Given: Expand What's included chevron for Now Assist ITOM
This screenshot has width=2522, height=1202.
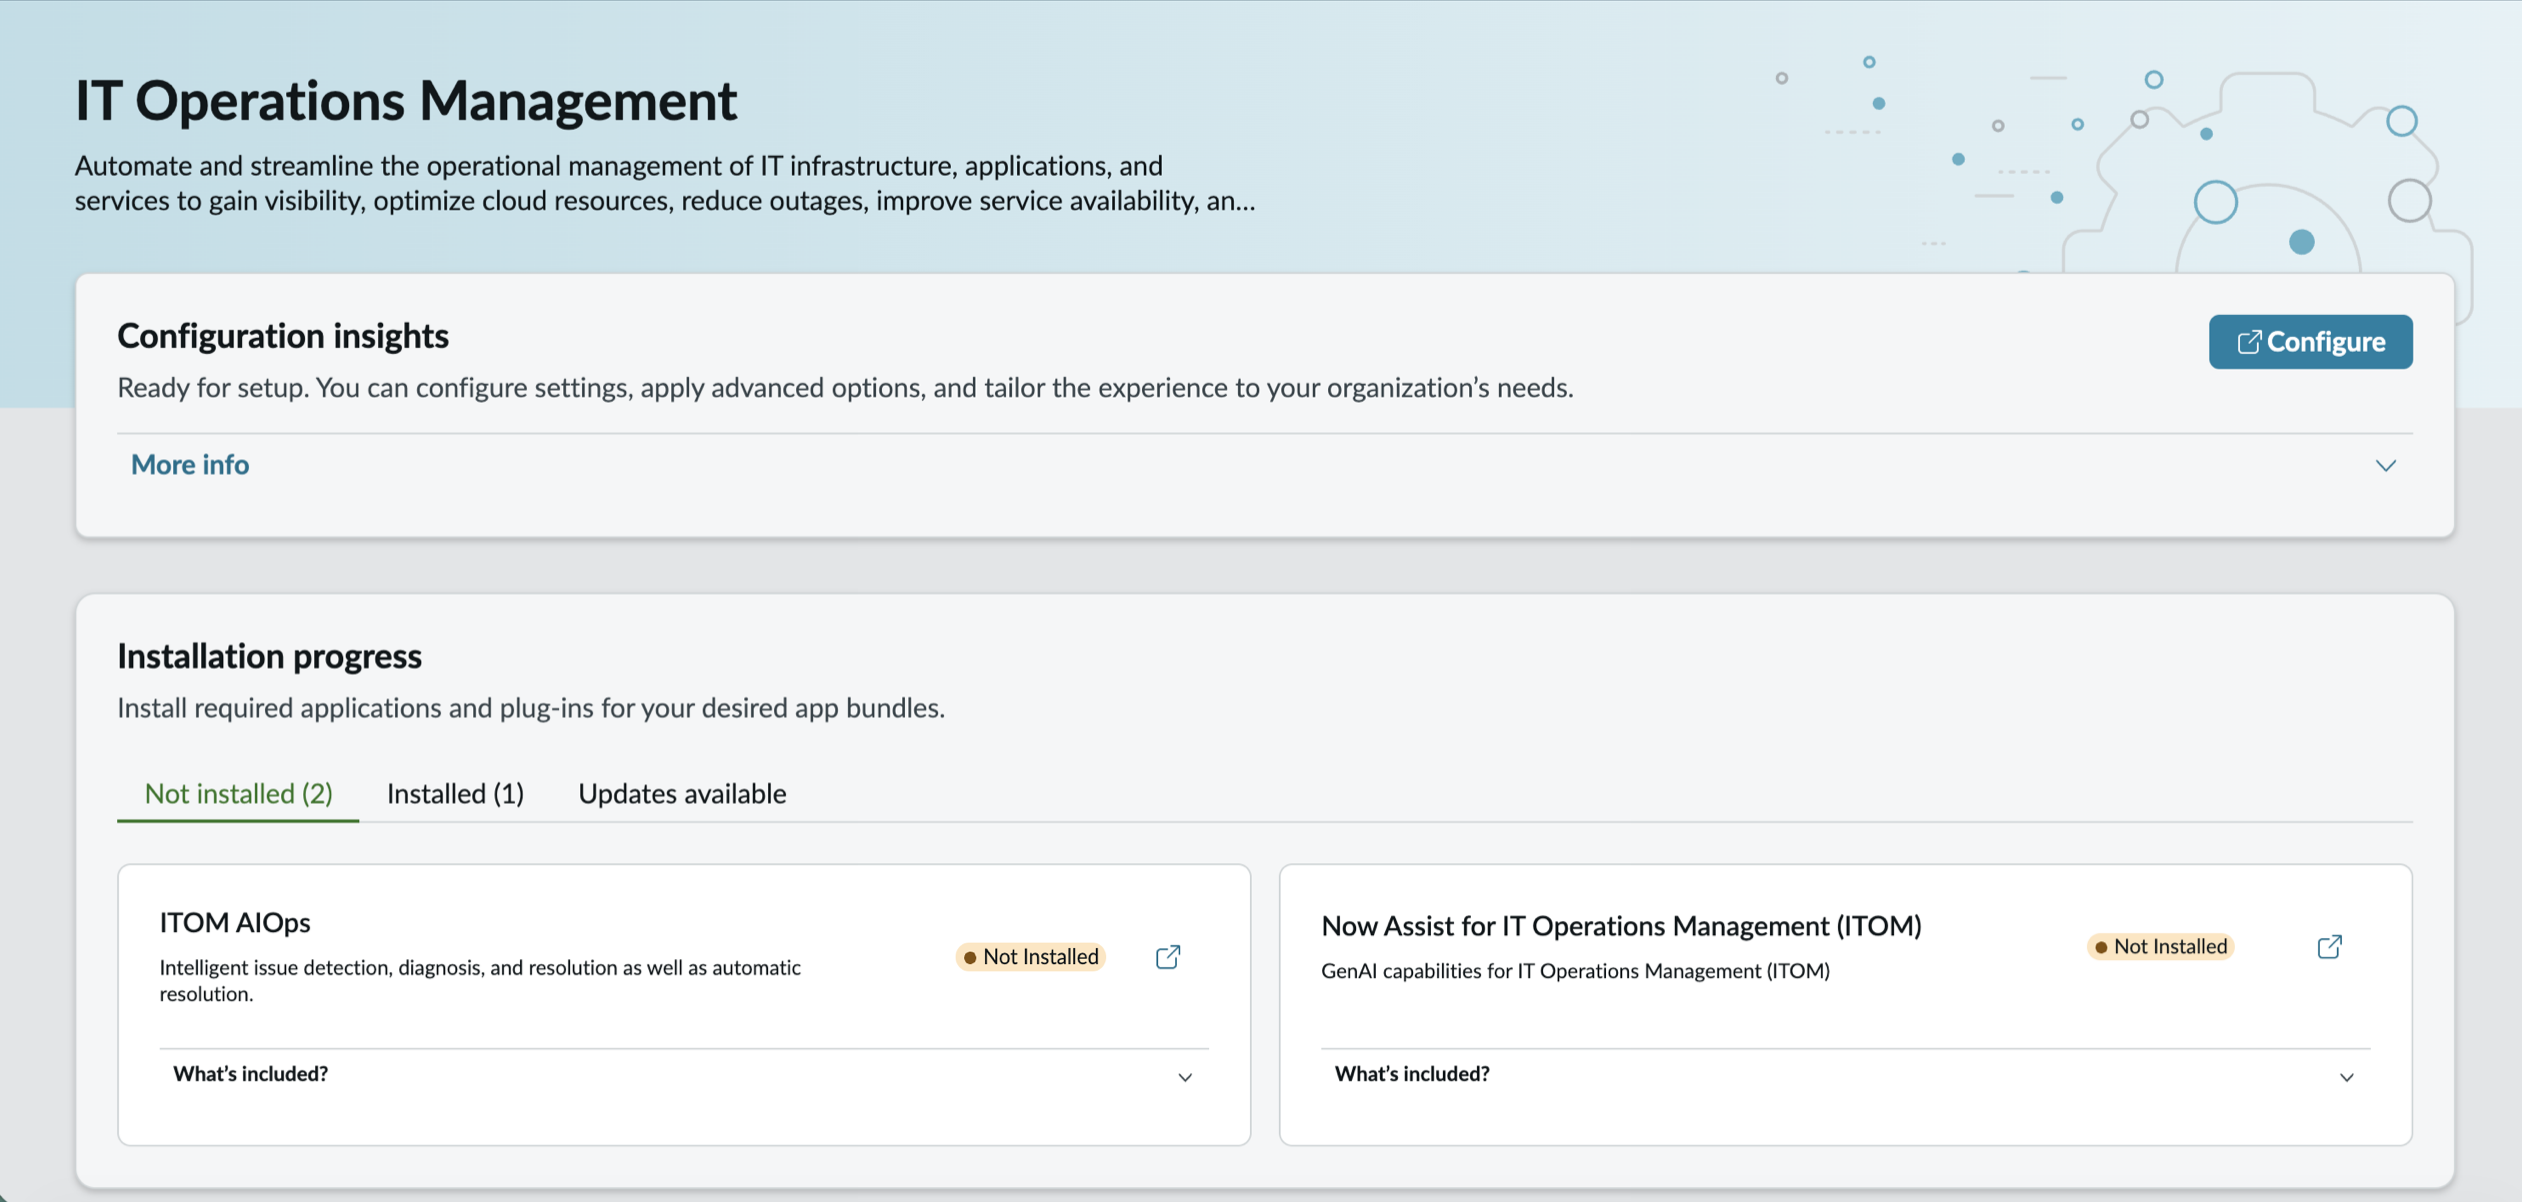Looking at the screenshot, I should (2346, 1077).
